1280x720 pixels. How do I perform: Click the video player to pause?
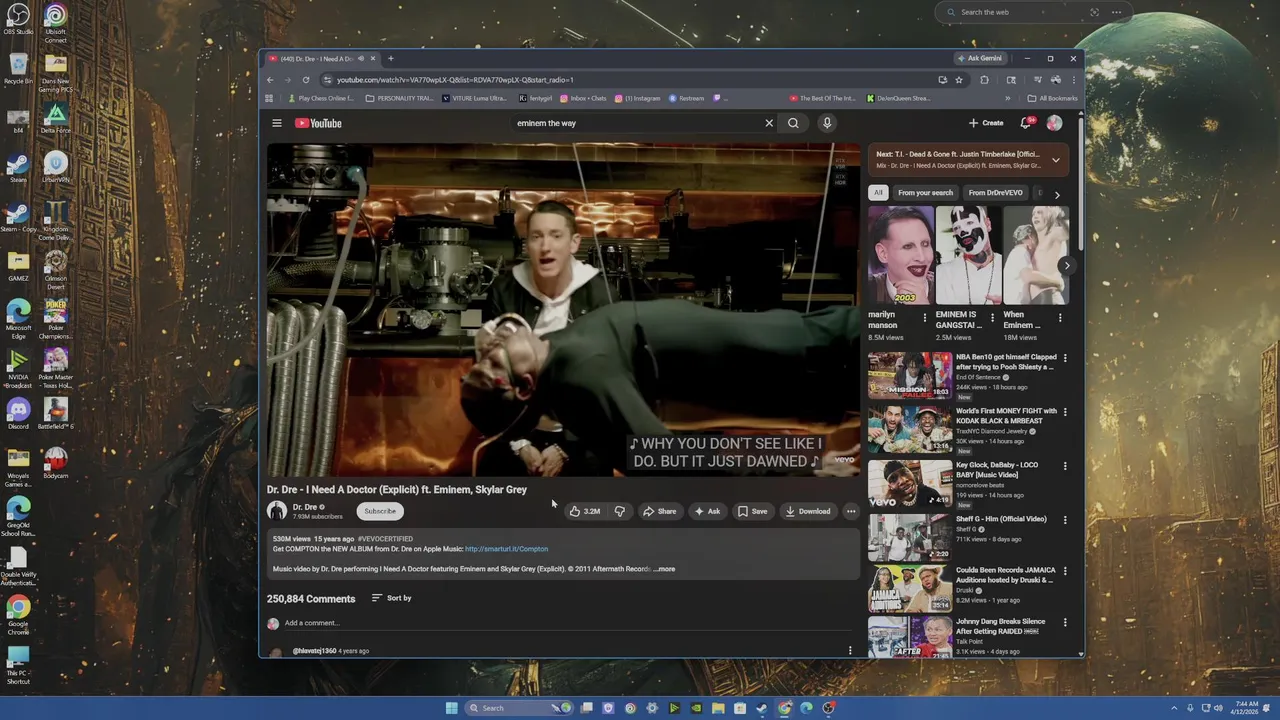coord(563,309)
